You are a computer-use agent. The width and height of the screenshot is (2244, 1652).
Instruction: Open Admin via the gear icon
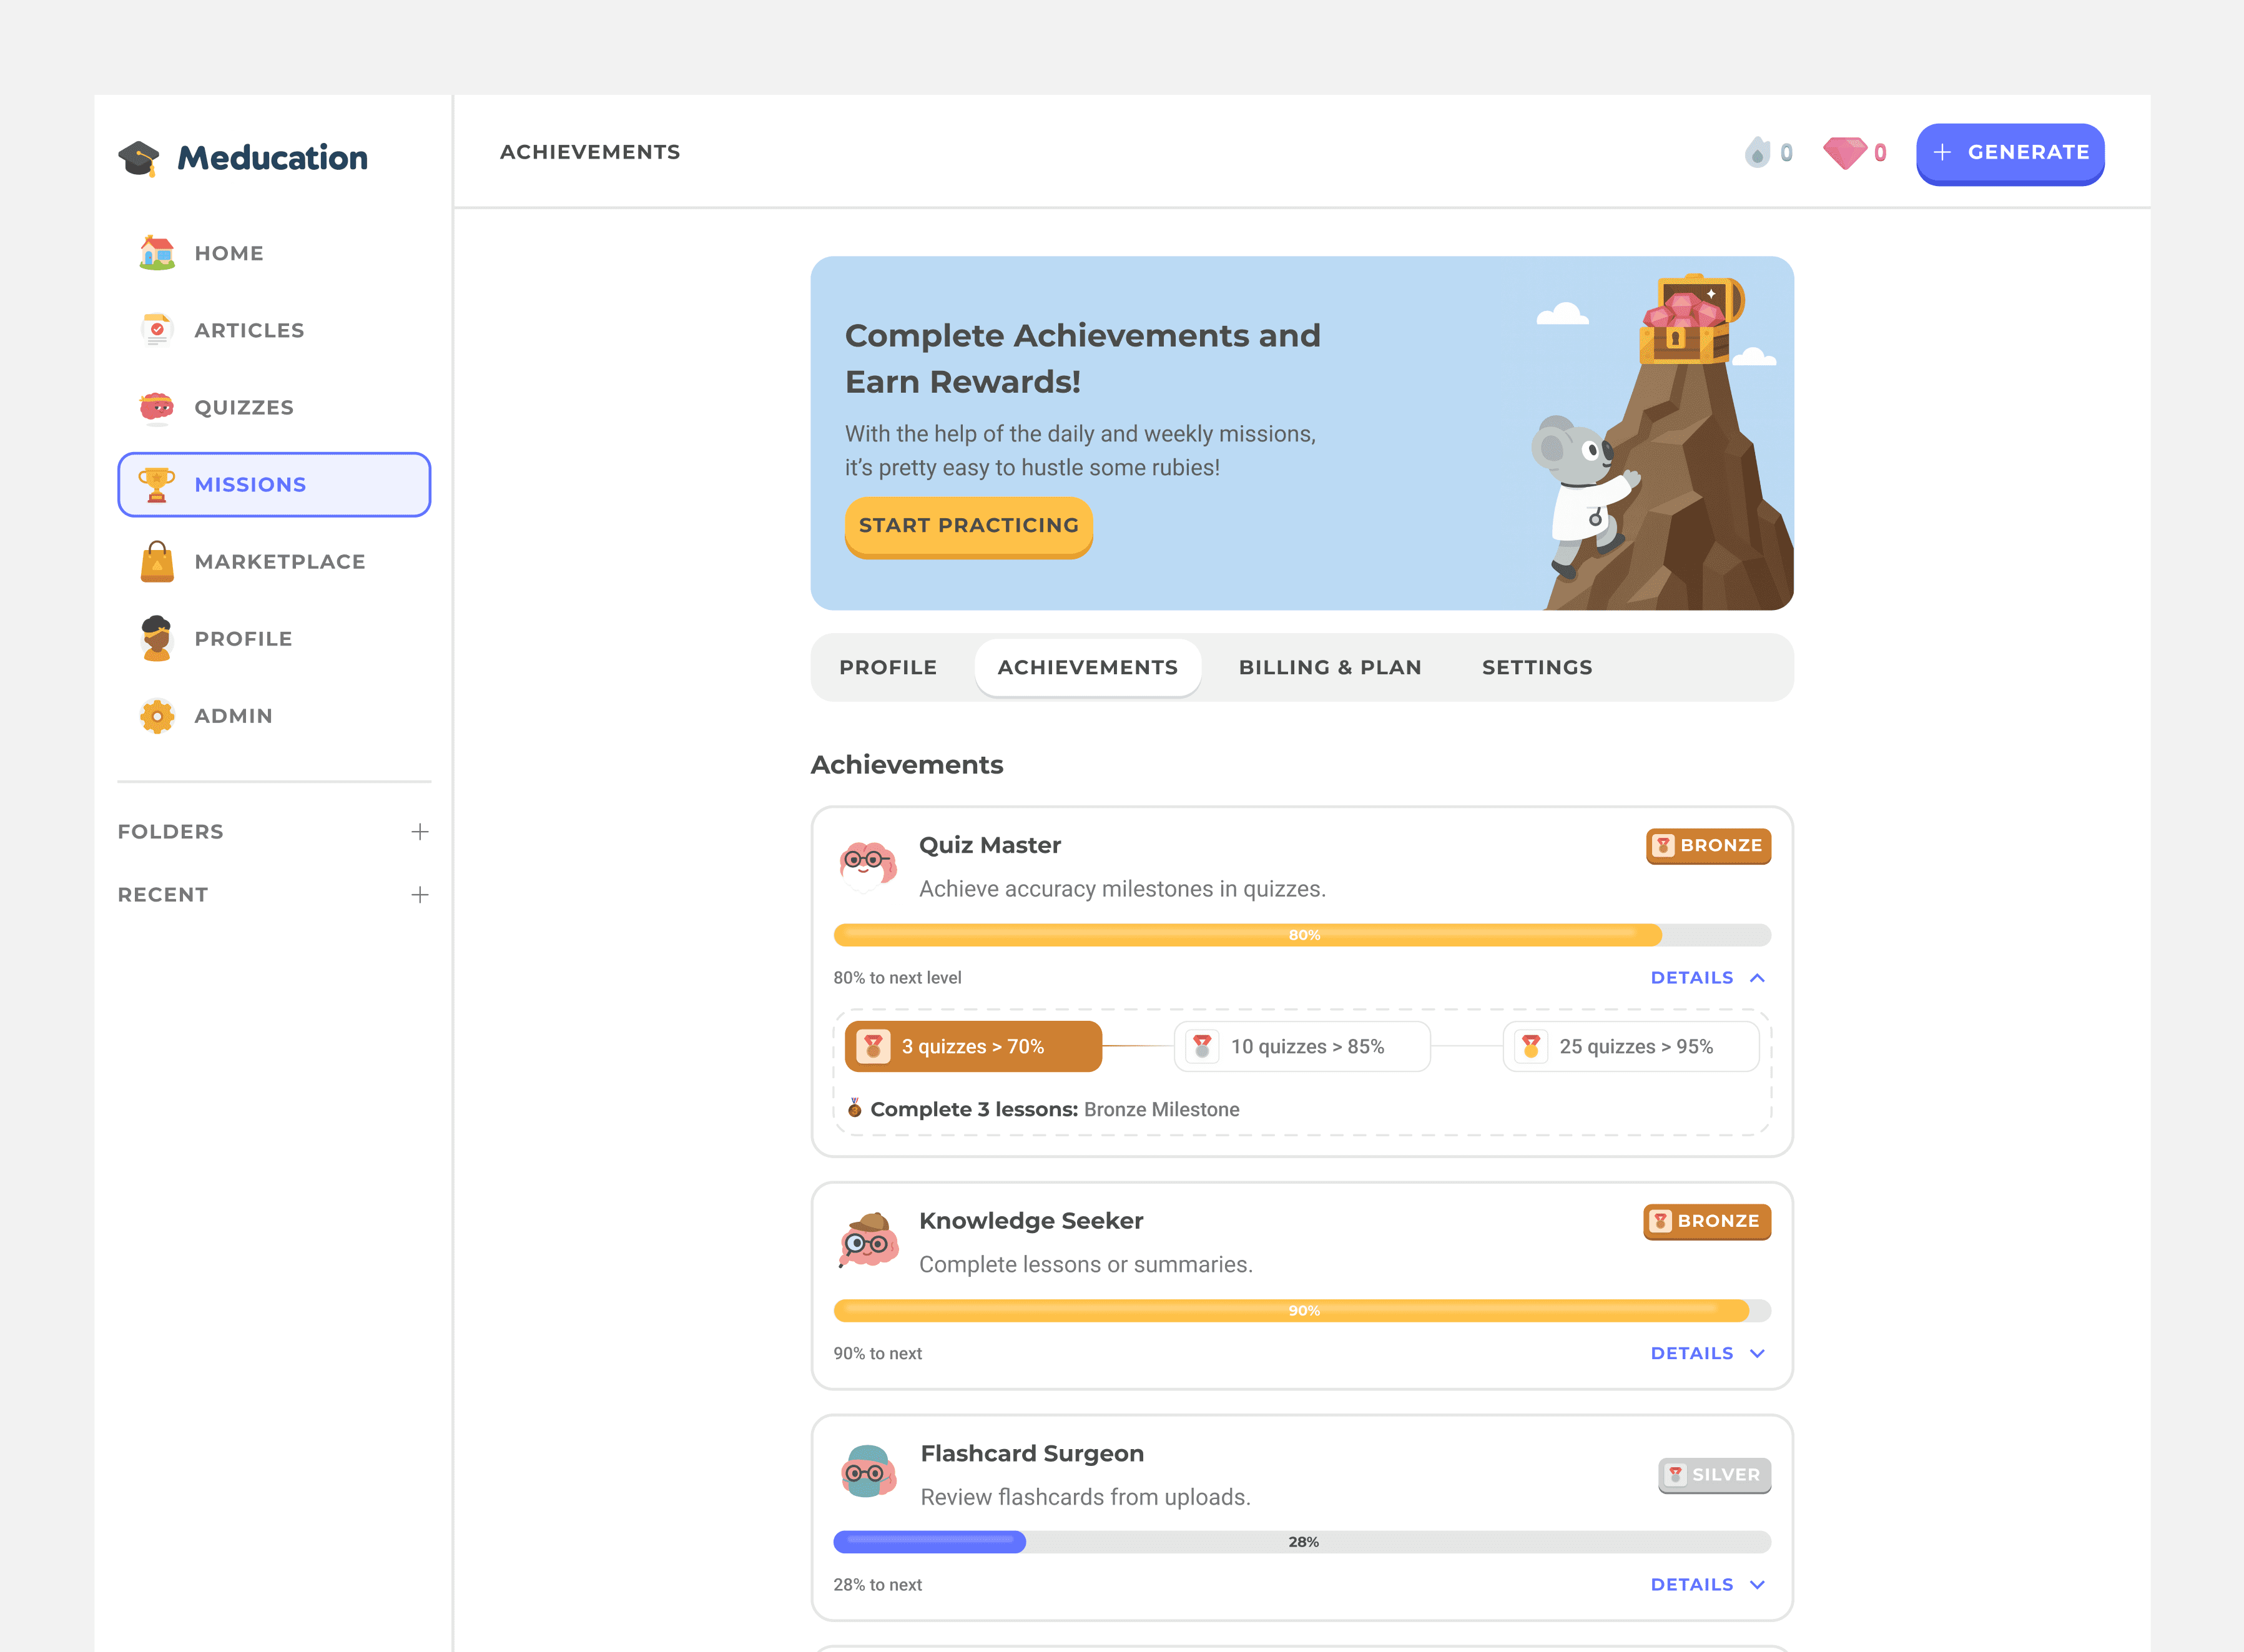[x=157, y=716]
